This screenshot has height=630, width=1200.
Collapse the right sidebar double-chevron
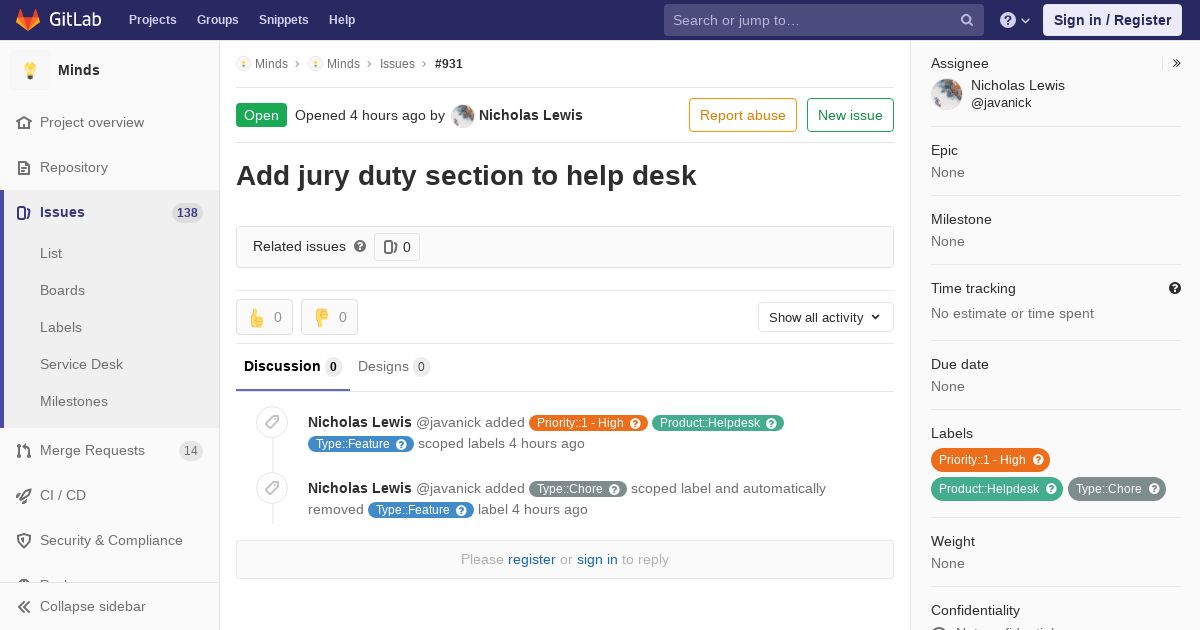pos(1177,63)
